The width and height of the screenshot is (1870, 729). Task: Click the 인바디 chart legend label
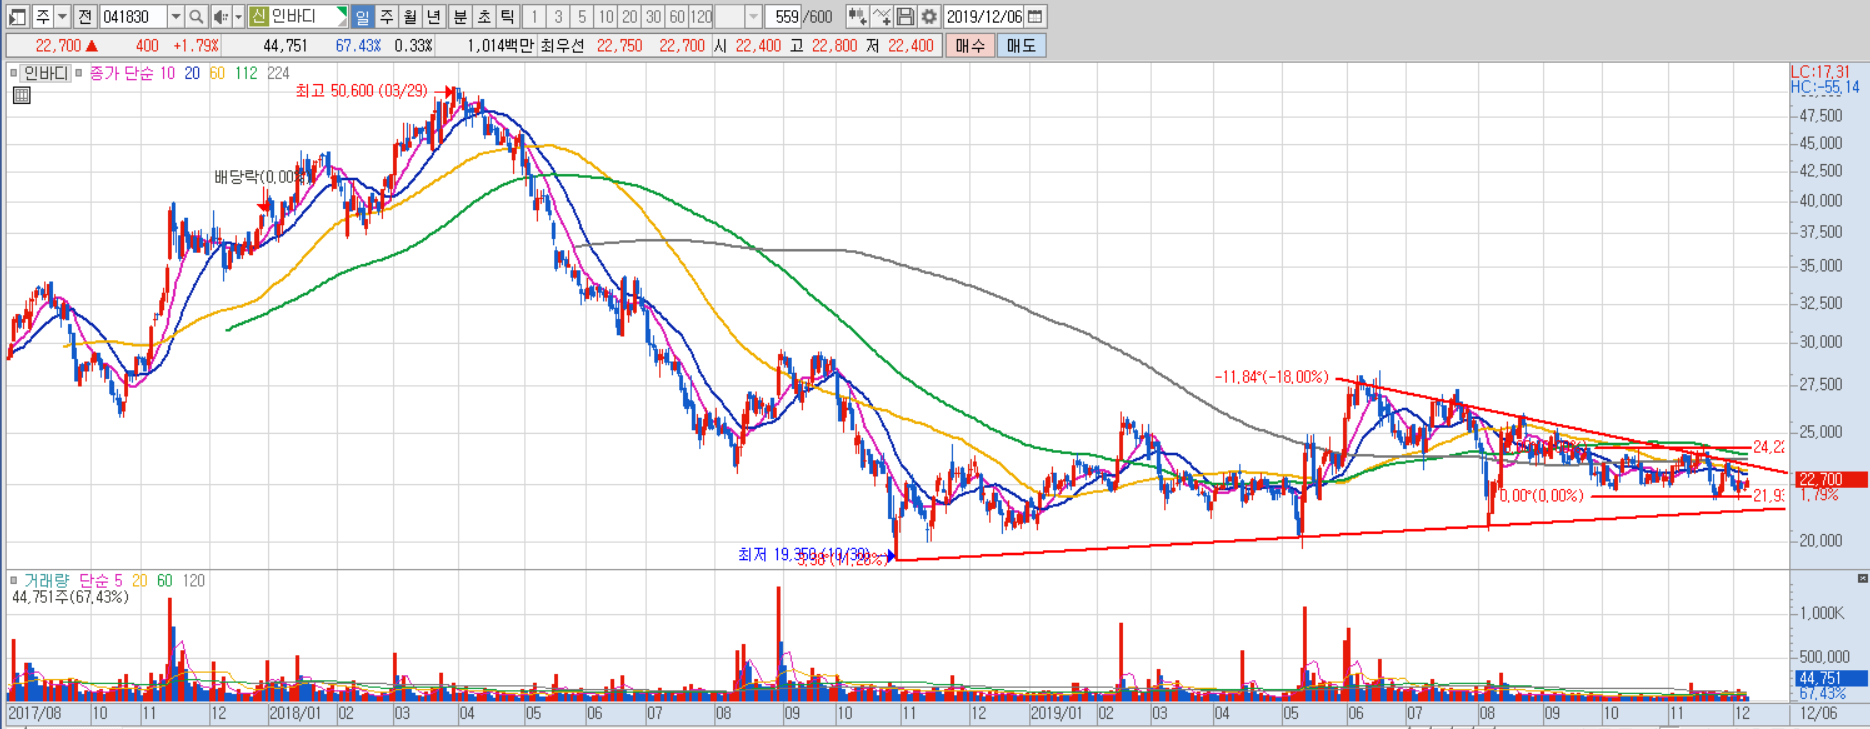45,73
